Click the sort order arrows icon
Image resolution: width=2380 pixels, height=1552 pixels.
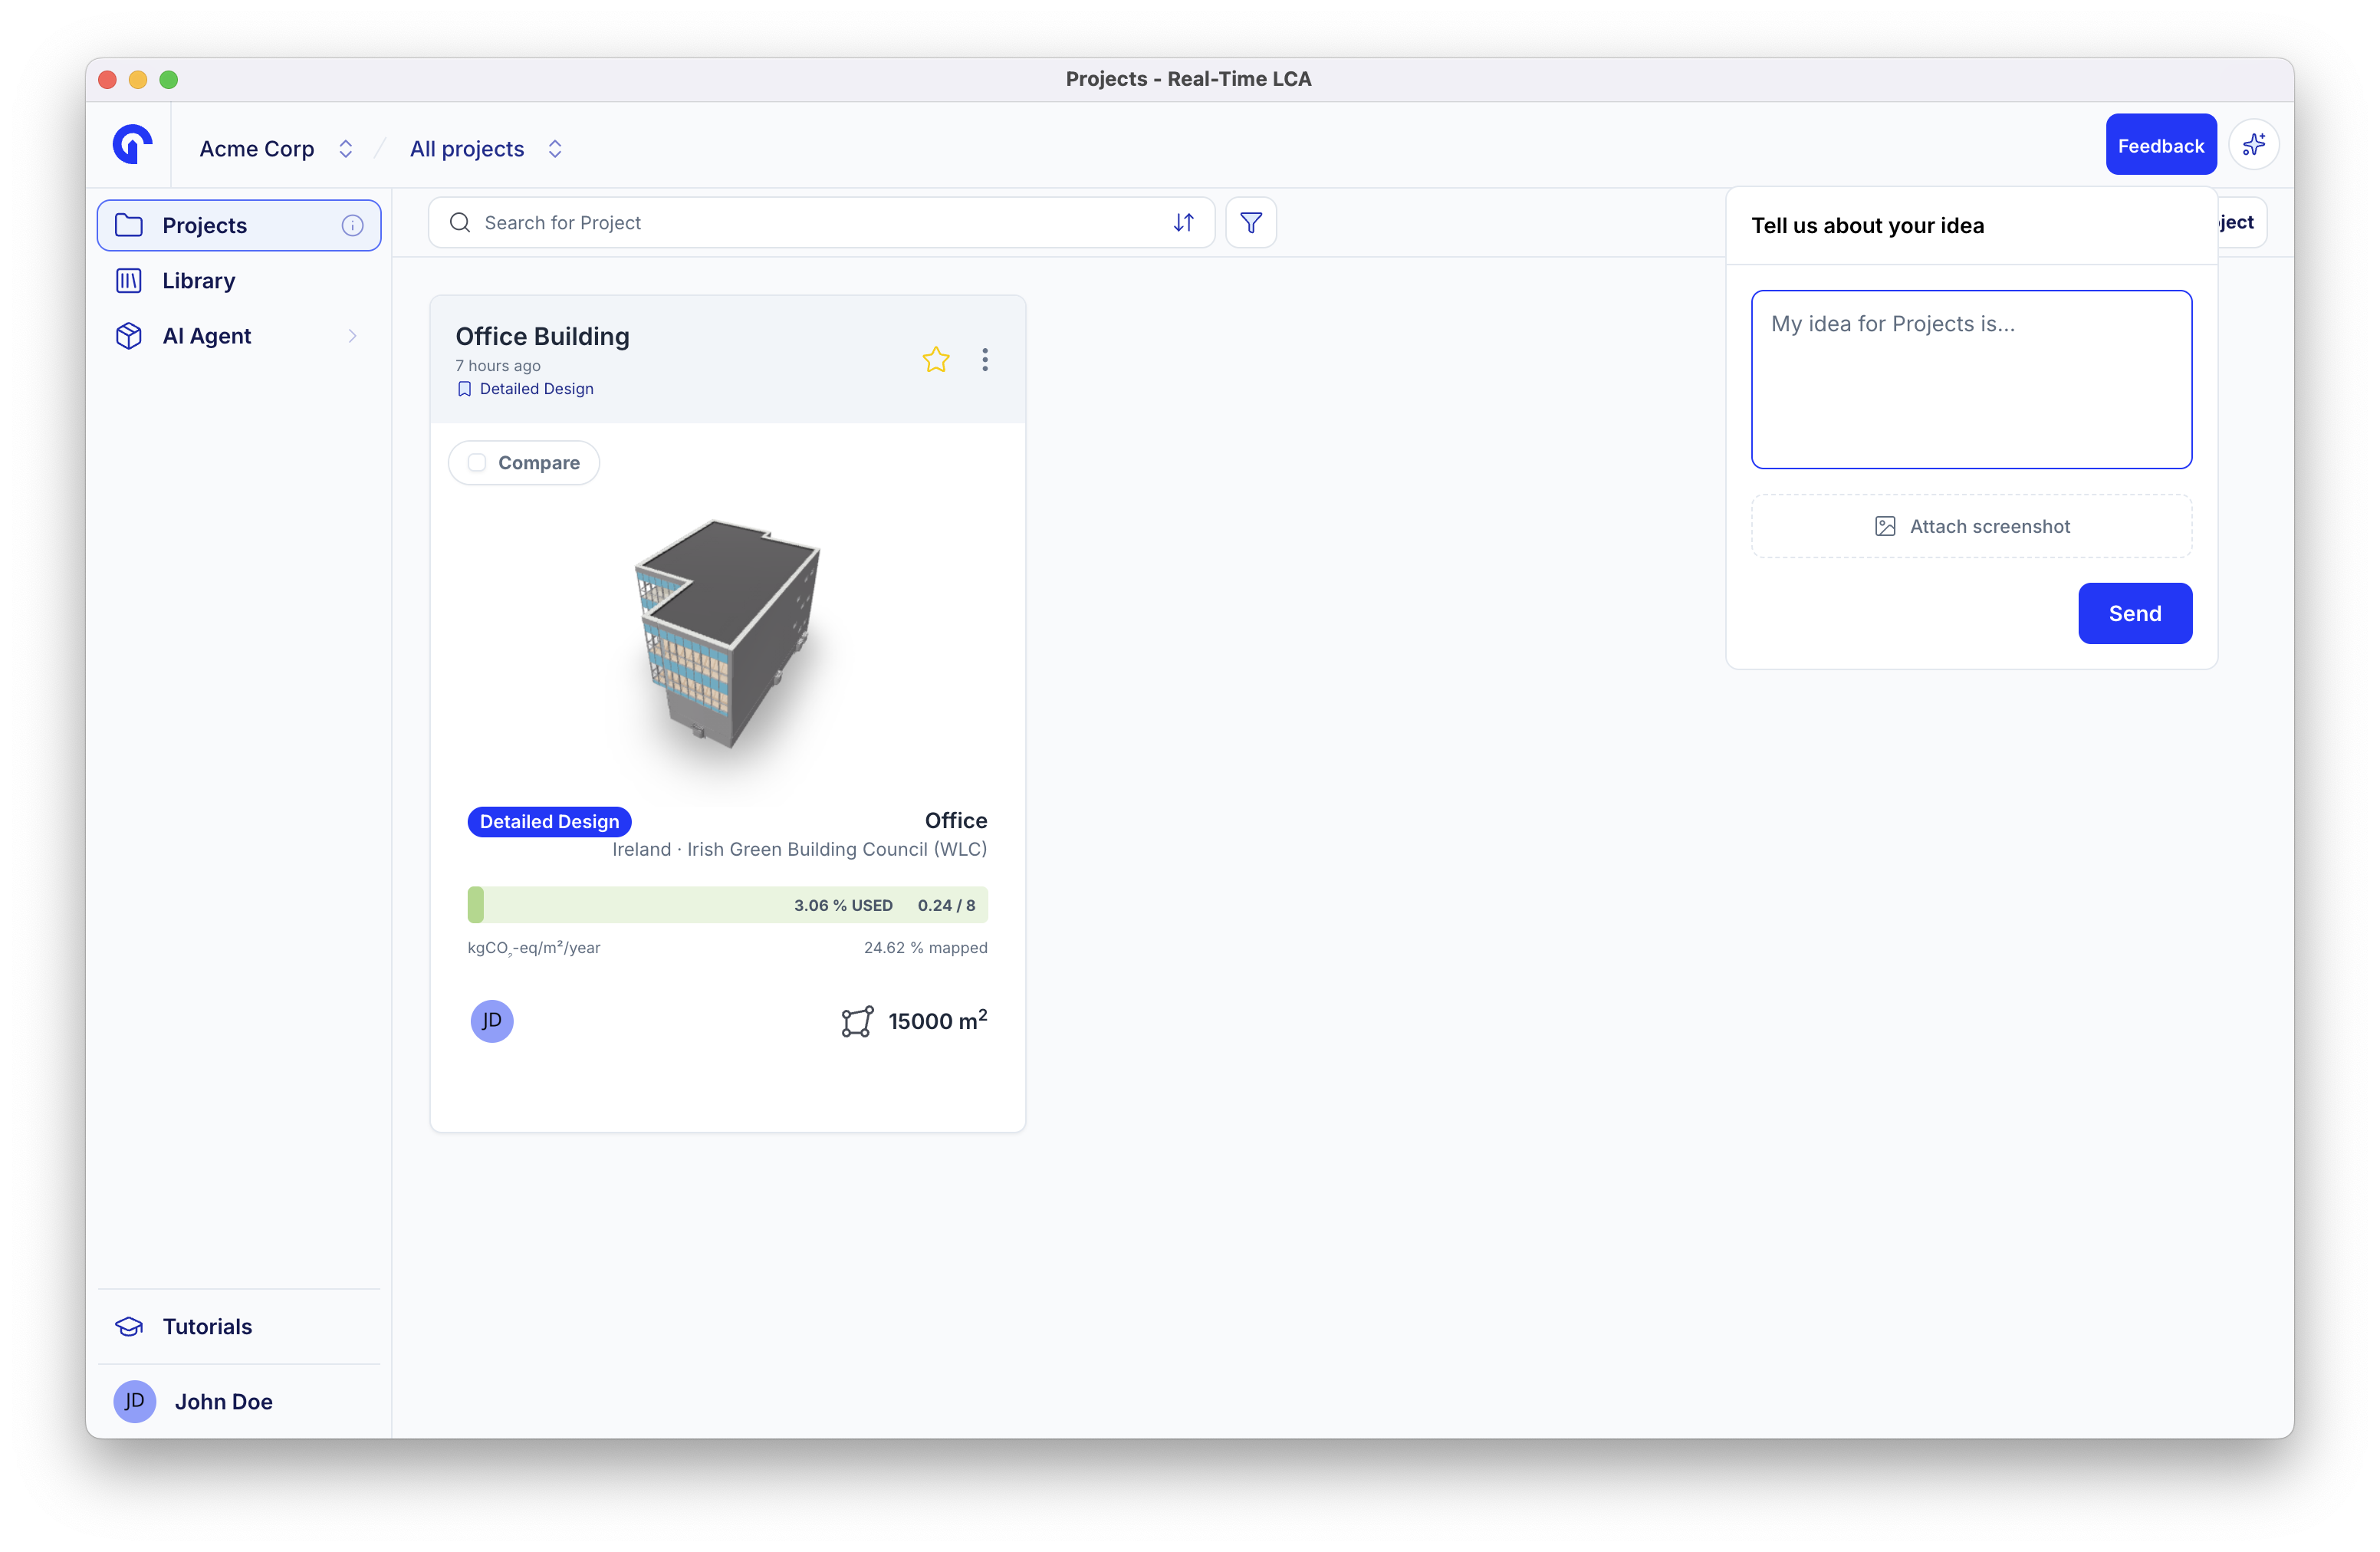(x=1183, y=222)
